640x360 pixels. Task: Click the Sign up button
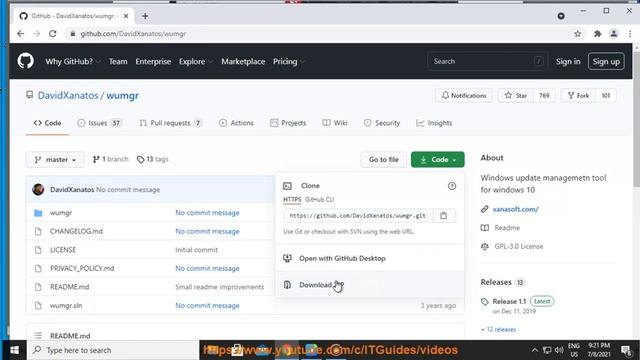606,62
